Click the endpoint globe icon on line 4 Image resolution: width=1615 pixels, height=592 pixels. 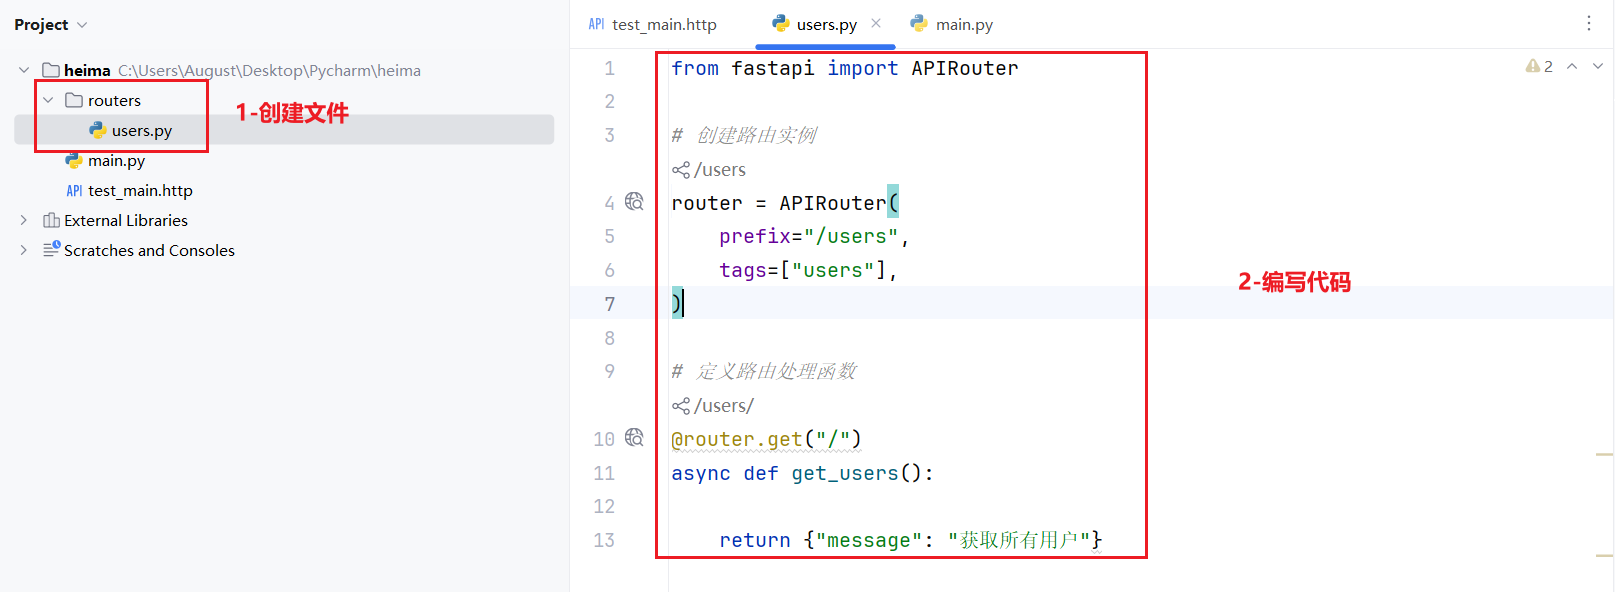[634, 202]
